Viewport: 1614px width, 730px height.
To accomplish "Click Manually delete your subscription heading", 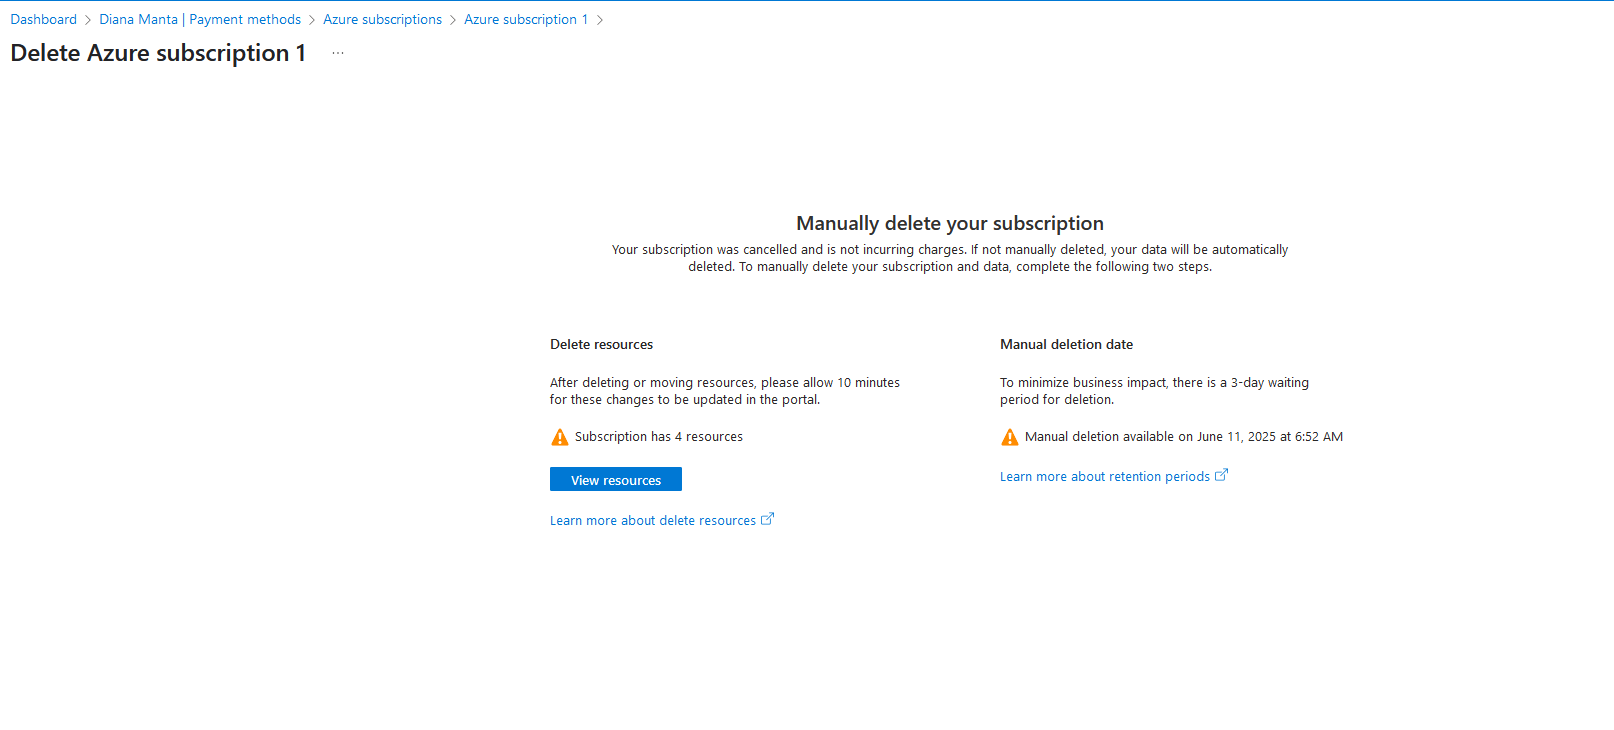I will (x=950, y=223).
